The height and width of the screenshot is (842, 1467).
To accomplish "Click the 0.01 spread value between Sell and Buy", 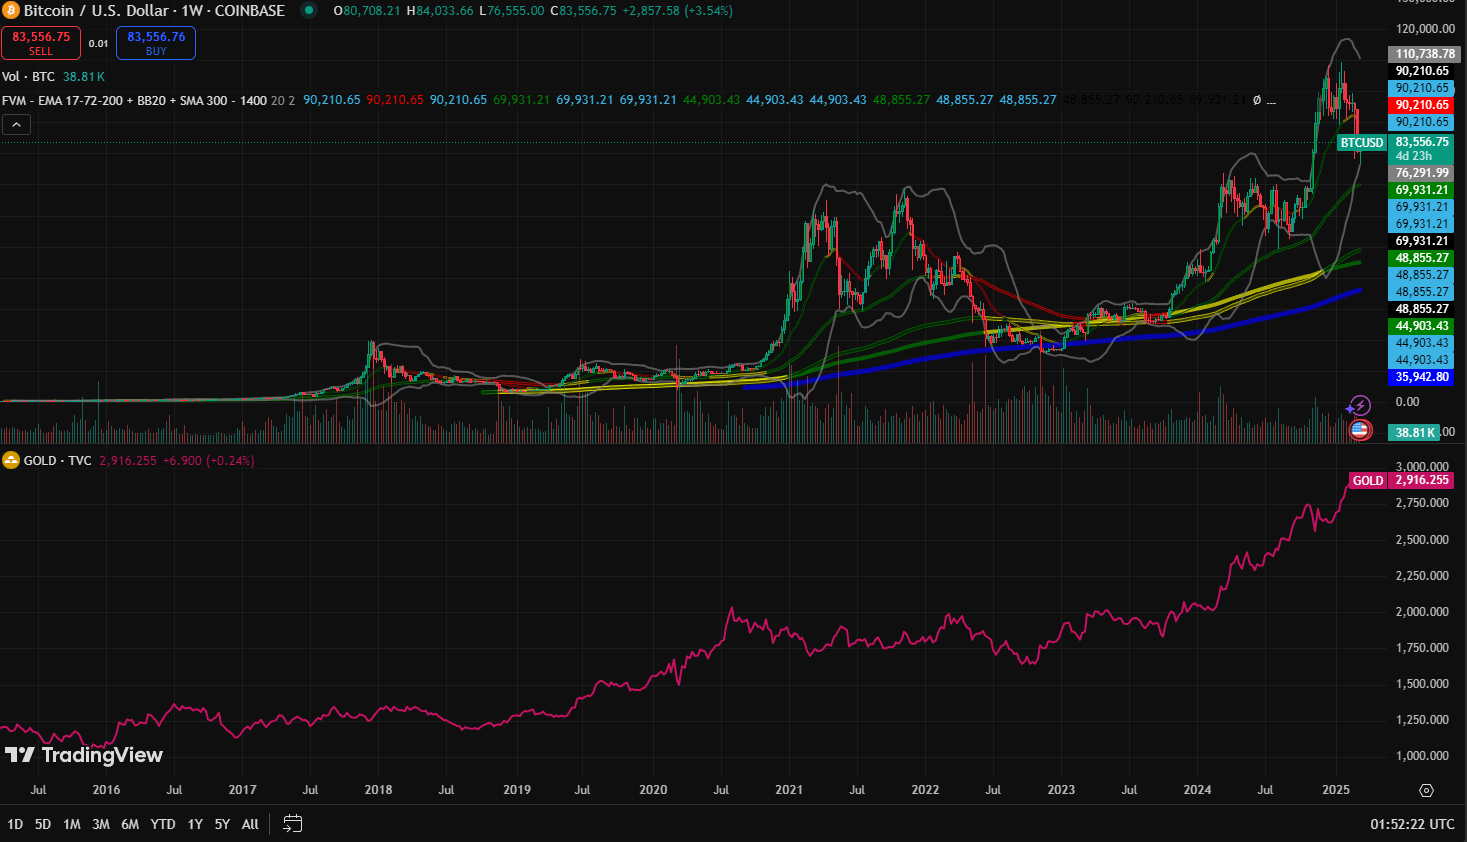I will click(x=98, y=43).
